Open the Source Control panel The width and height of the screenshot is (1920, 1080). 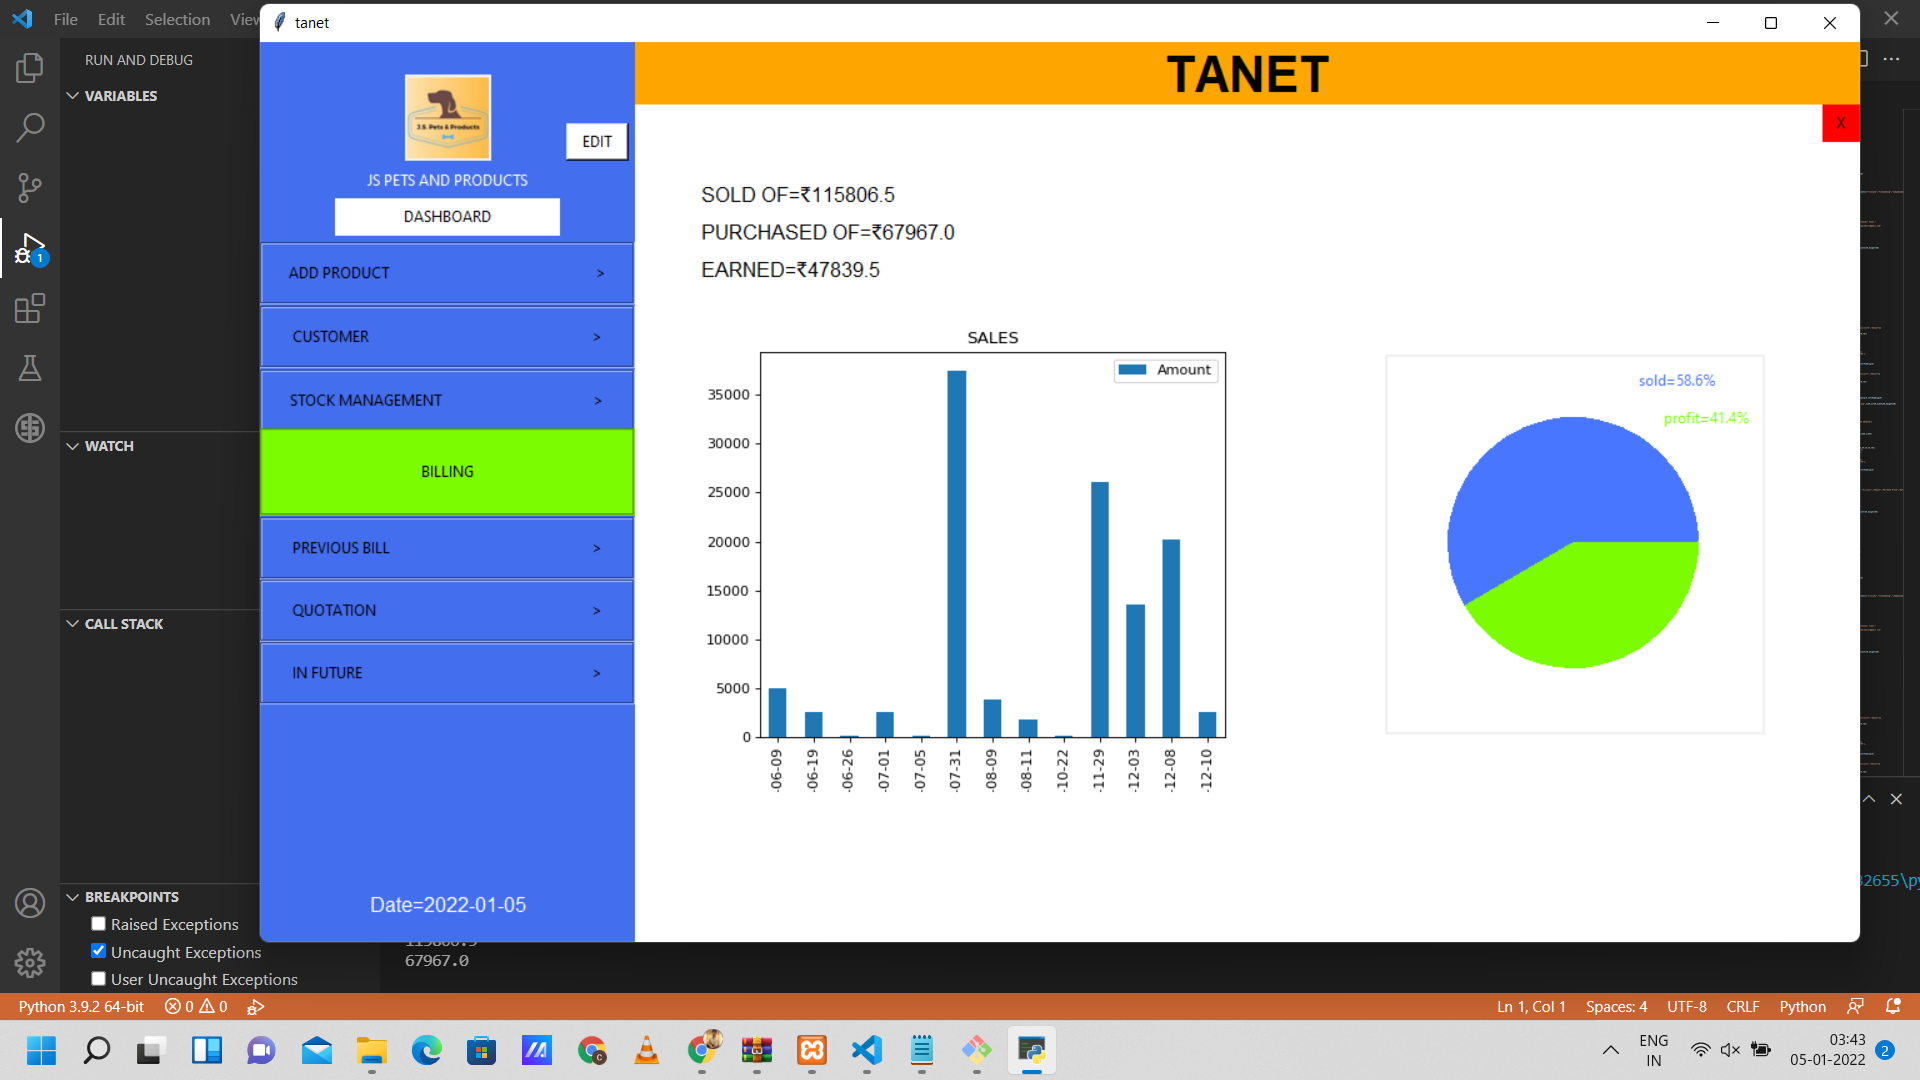tap(30, 187)
